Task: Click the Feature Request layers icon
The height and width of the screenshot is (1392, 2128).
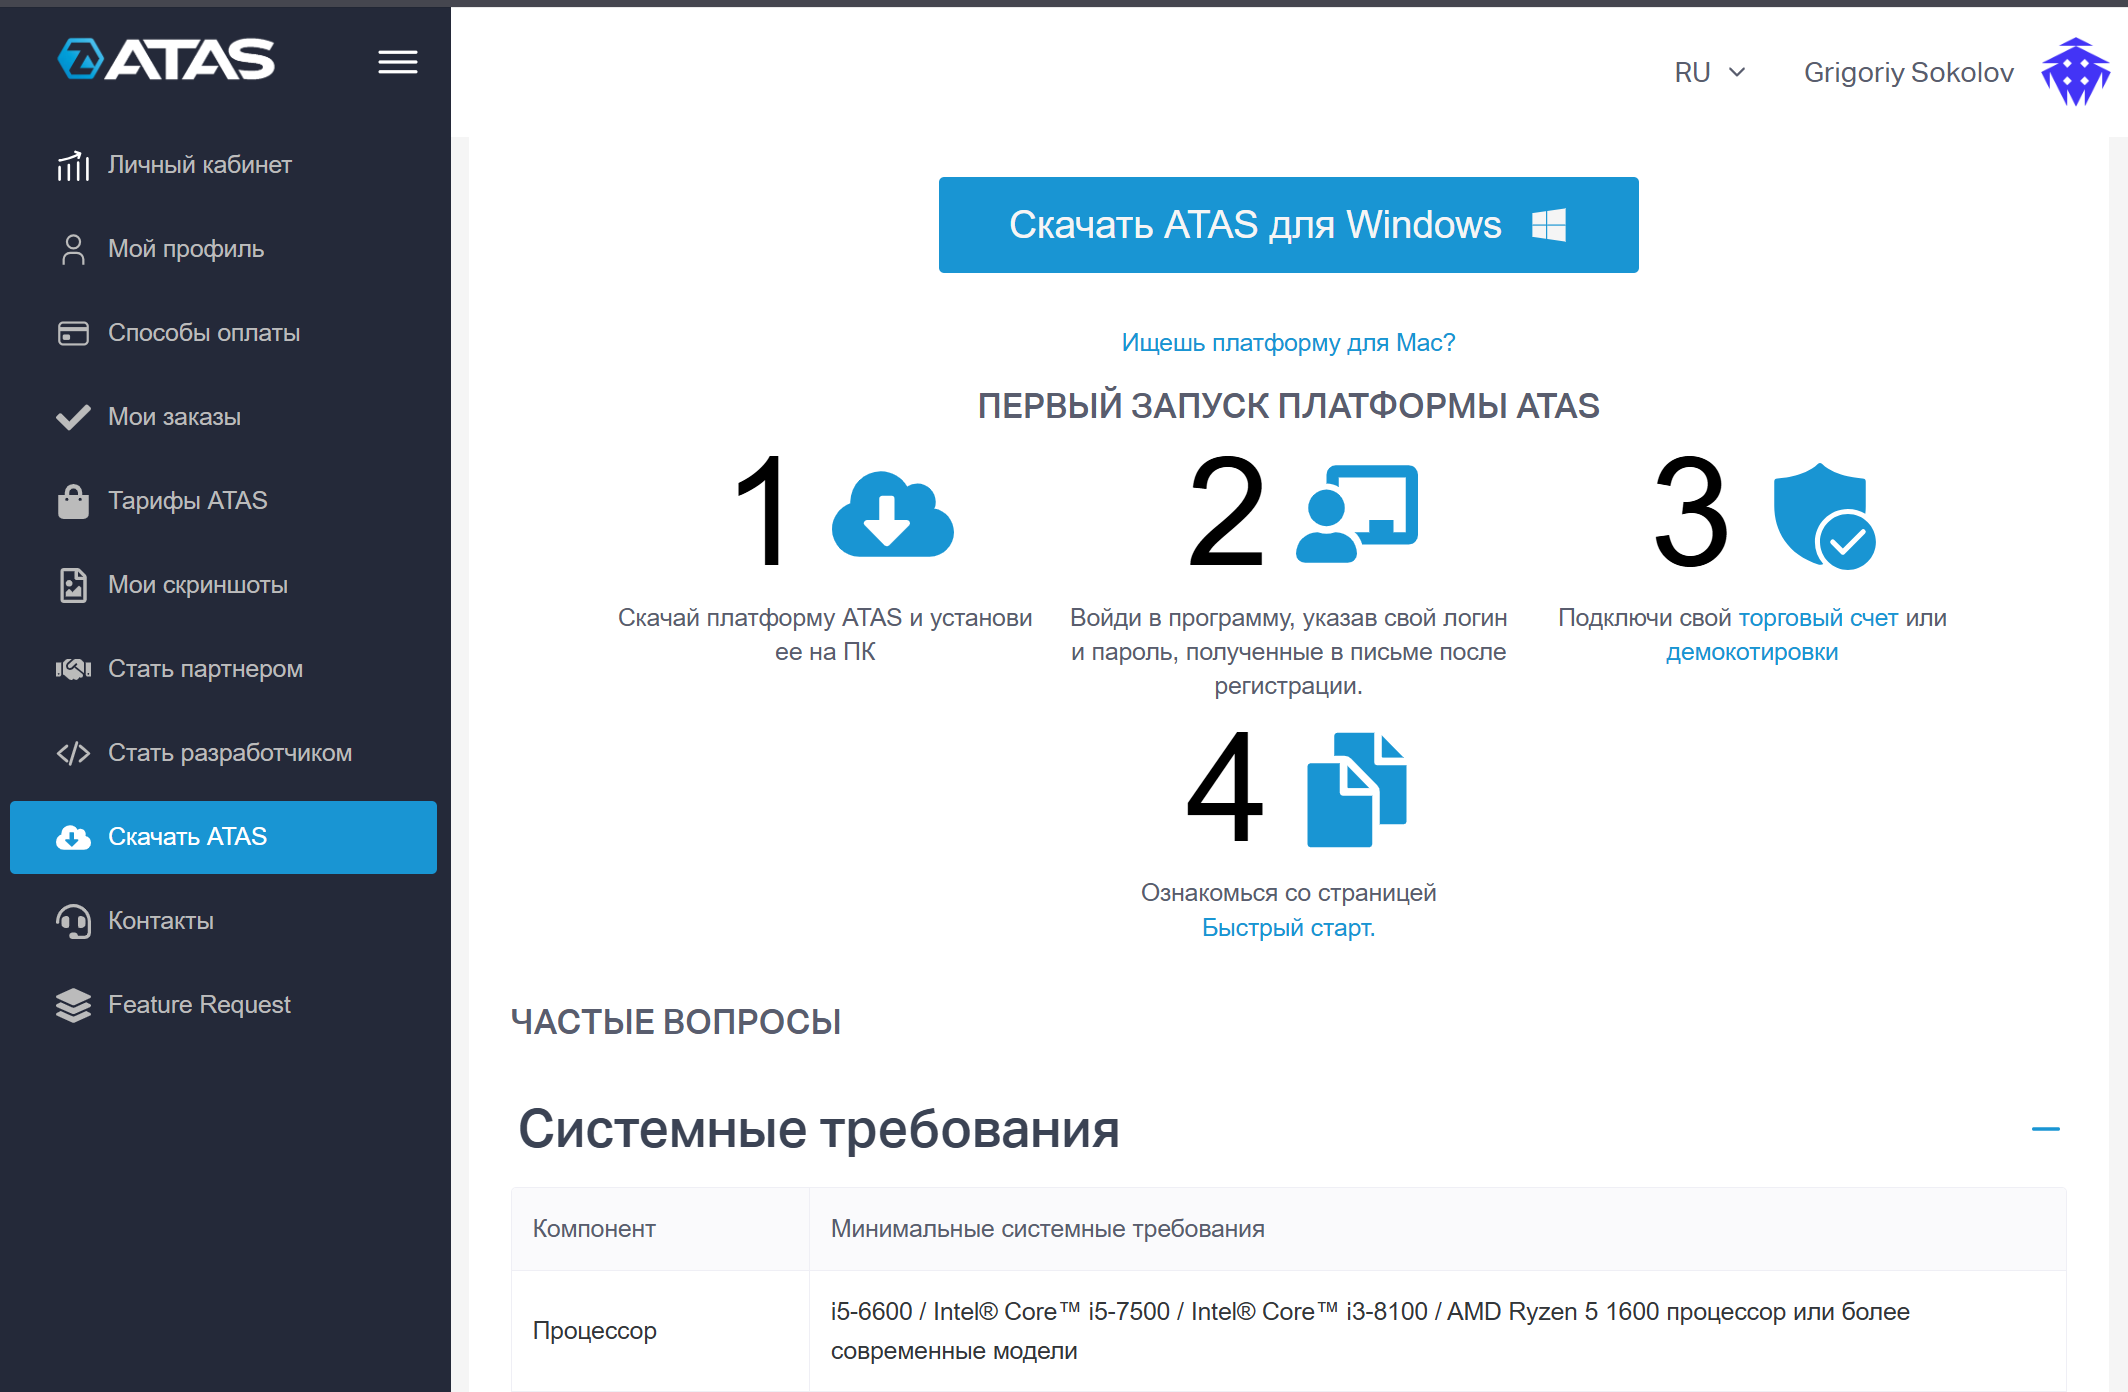Action: (x=73, y=1005)
